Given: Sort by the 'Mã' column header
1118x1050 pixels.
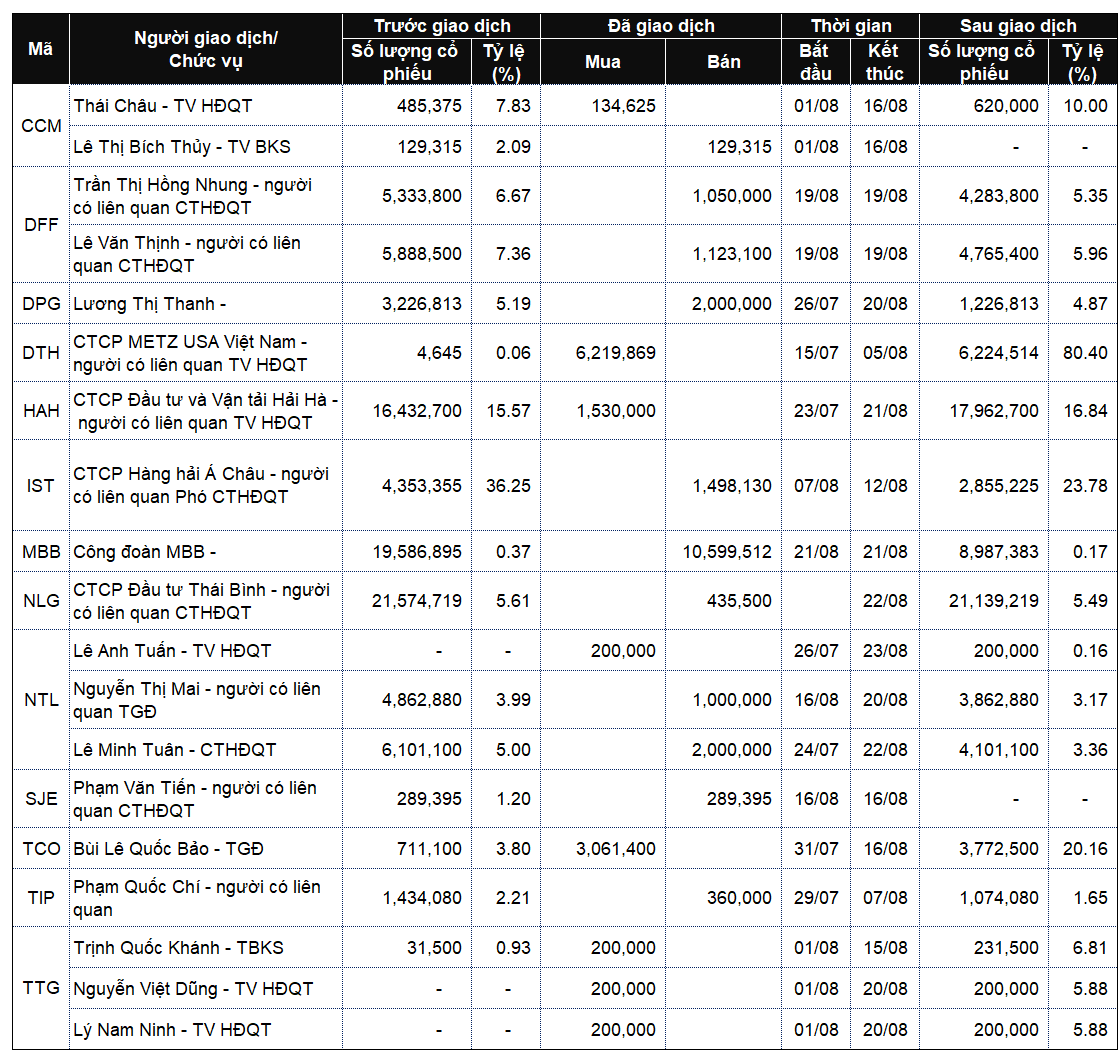Looking at the screenshot, I should [x=39, y=46].
